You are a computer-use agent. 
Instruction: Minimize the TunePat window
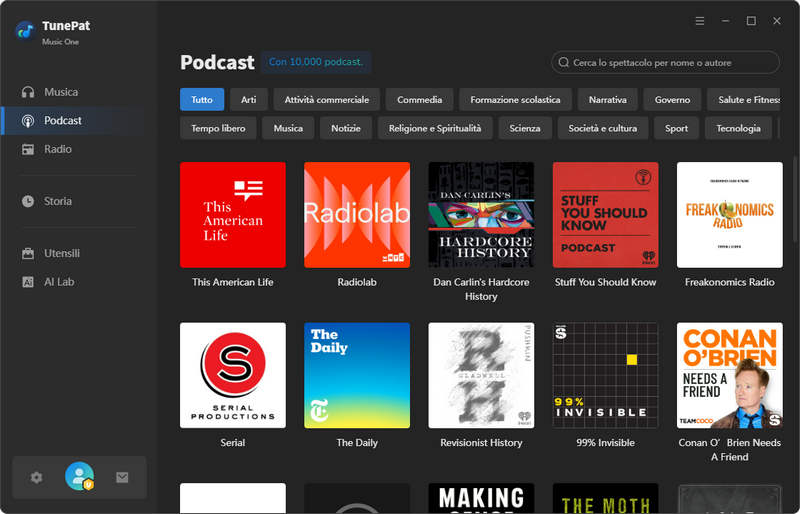tap(726, 21)
